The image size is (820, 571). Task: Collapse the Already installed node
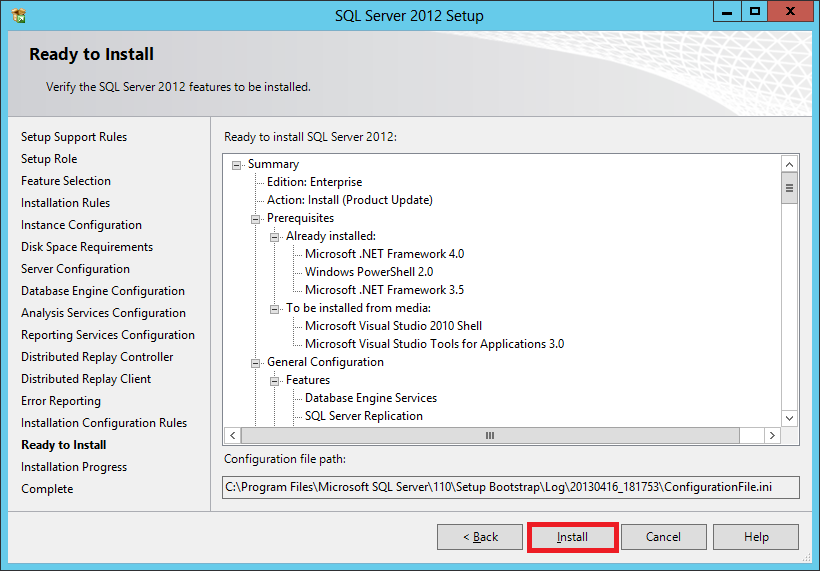coord(275,237)
